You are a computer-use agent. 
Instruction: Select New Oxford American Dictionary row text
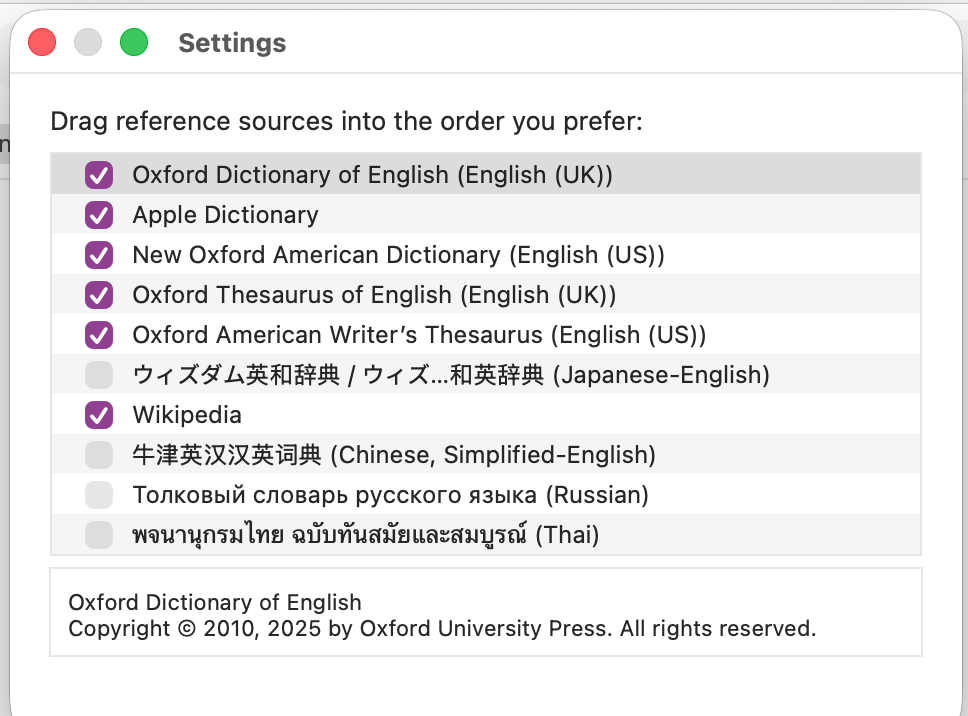click(x=398, y=255)
